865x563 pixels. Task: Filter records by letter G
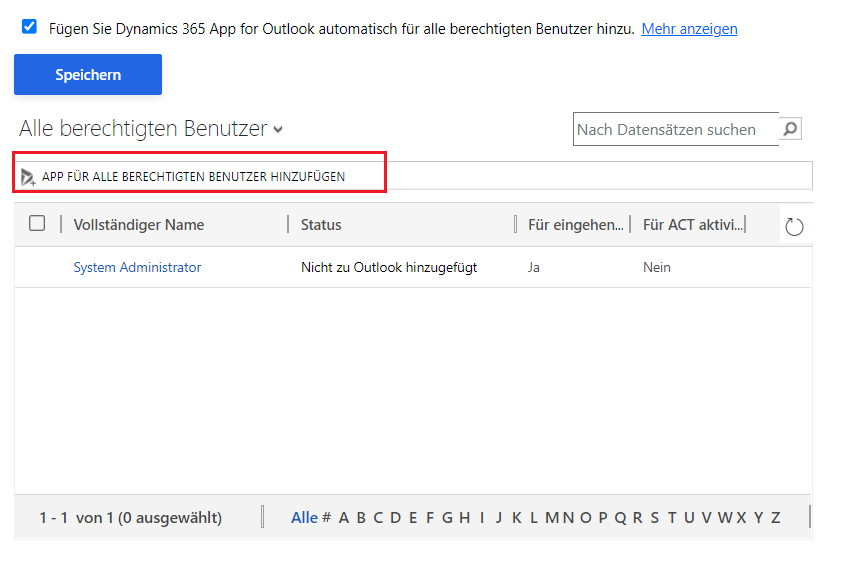[x=447, y=518]
